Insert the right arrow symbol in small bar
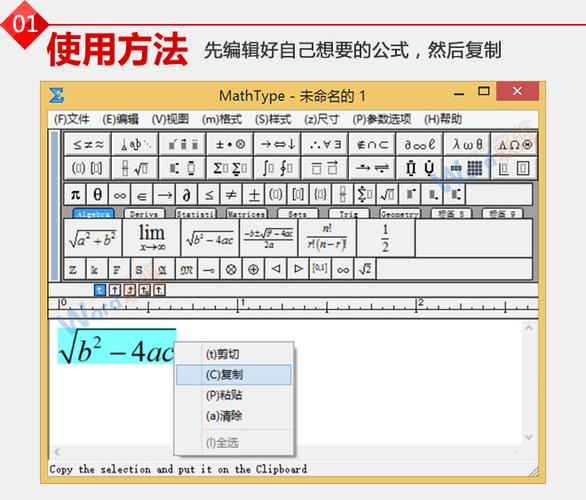This screenshot has height=500, width=586. (164, 195)
